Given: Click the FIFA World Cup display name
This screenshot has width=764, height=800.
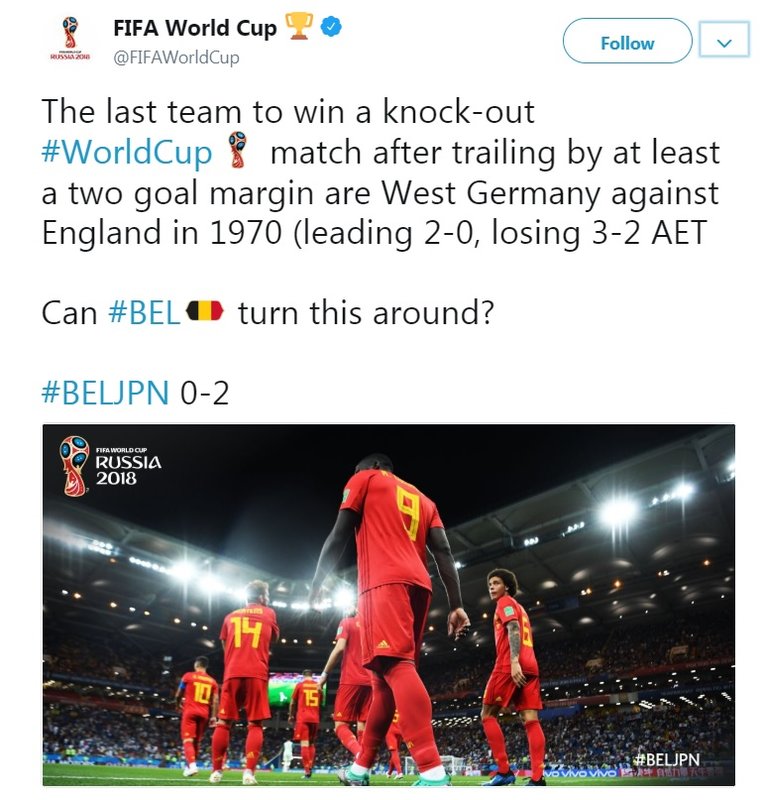Looking at the screenshot, I should [195, 28].
